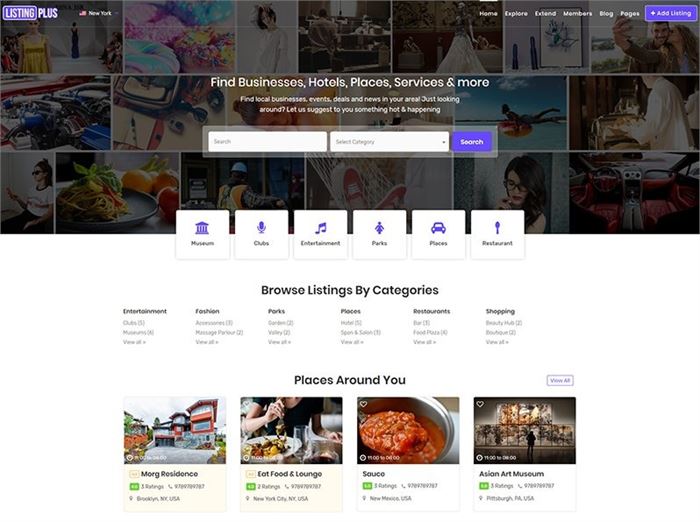Open the Pages menu
Viewport: 700px width, 522px height.
[x=629, y=14]
